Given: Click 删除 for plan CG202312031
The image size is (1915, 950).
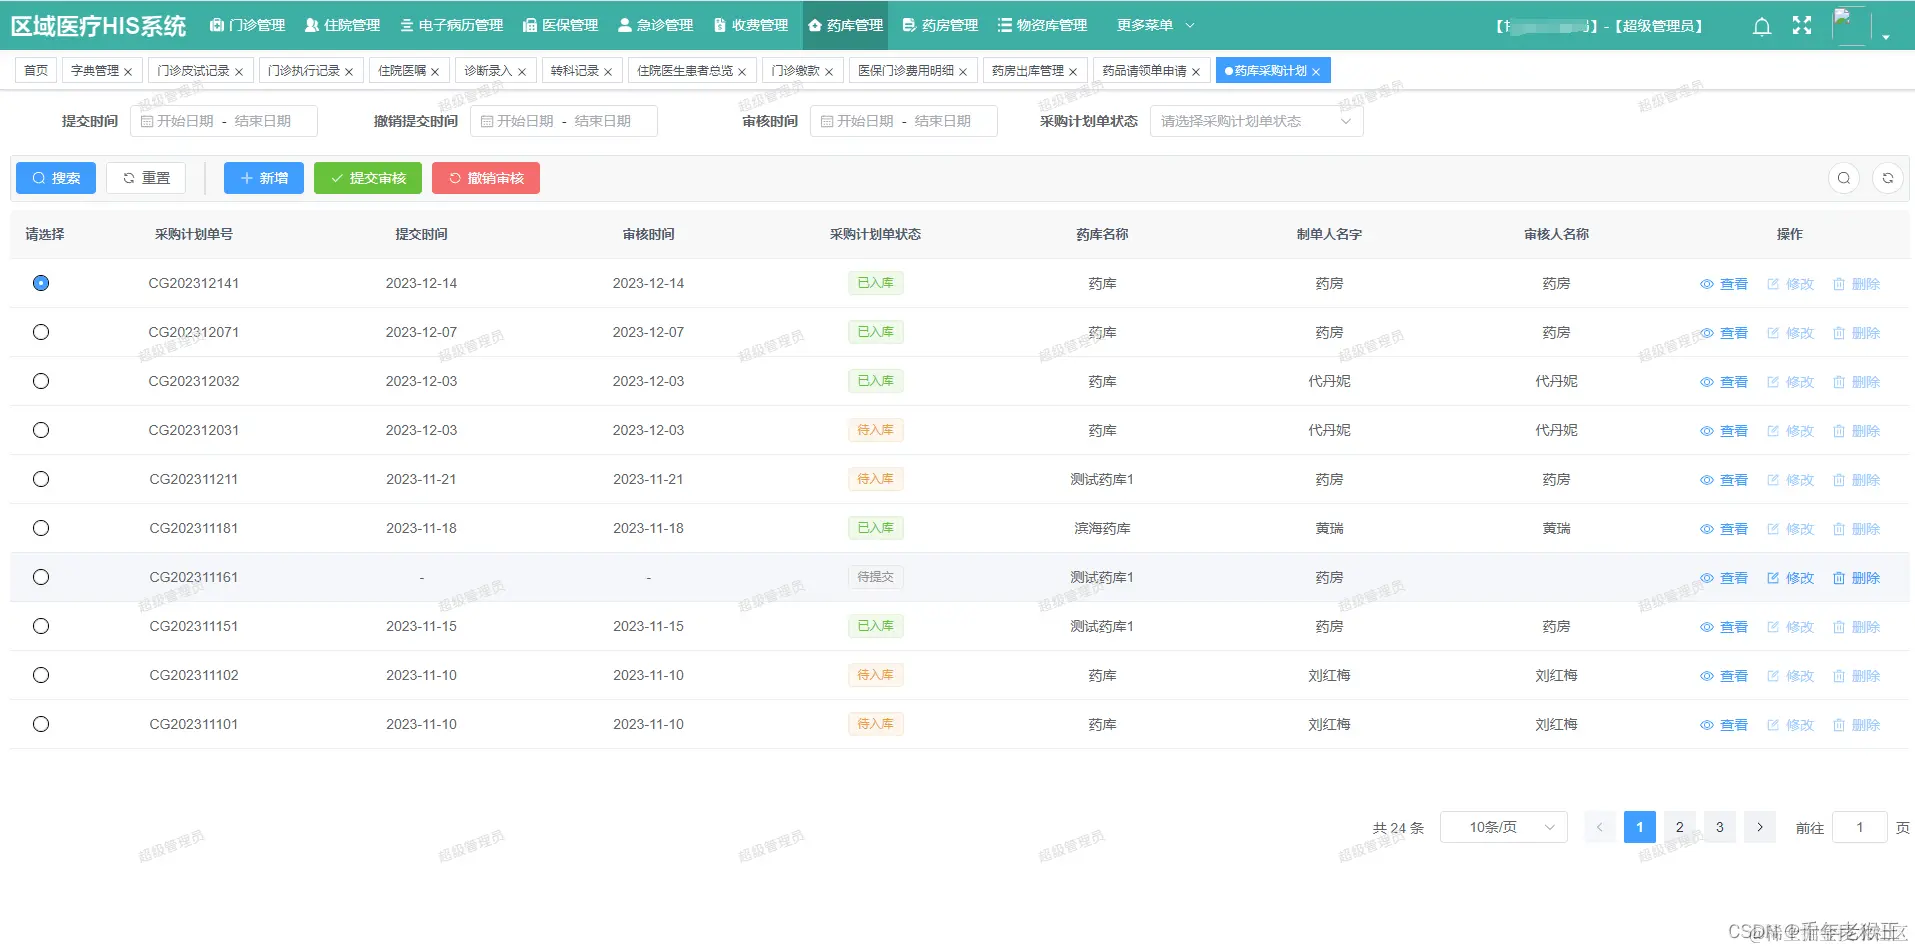Looking at the screenshot, I should click(x=1856, y=431).
